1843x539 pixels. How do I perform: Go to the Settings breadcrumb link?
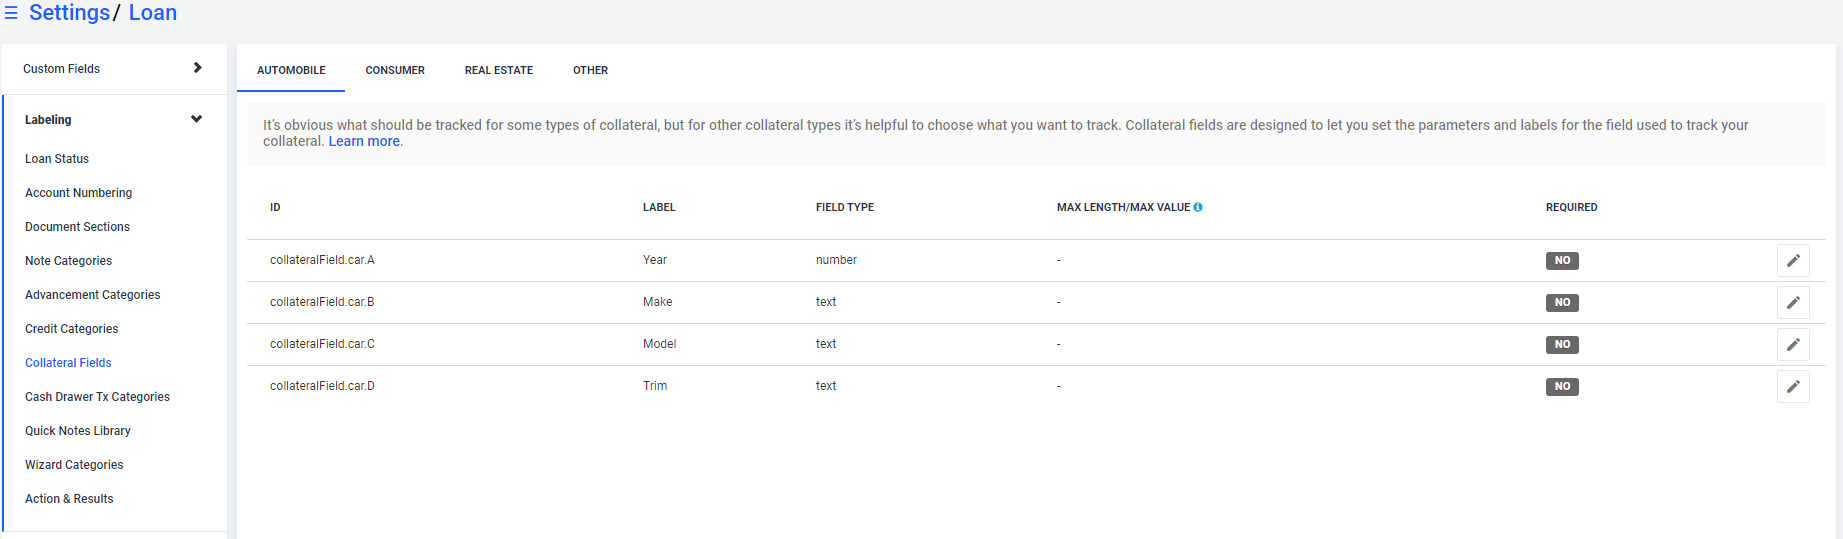click(69, 13)
